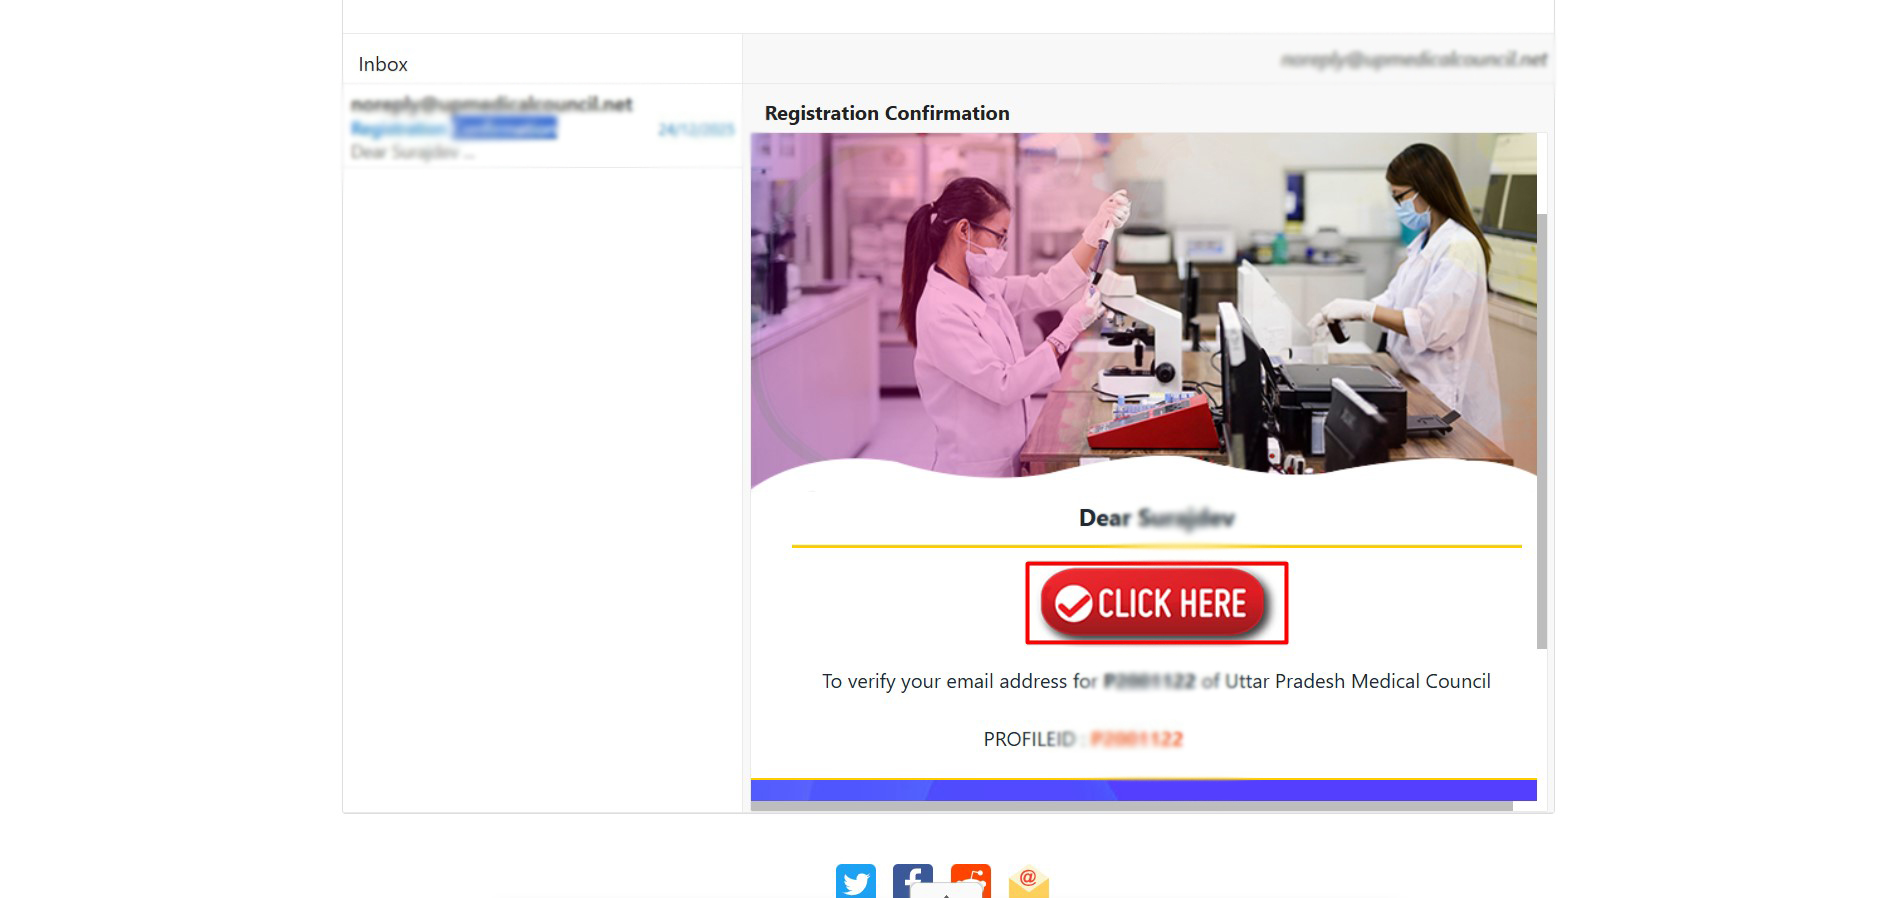This screenshot has width=1898, height=898.
Task: Click the orange PROFILEID value
Action: click(x=1137, y=739)
